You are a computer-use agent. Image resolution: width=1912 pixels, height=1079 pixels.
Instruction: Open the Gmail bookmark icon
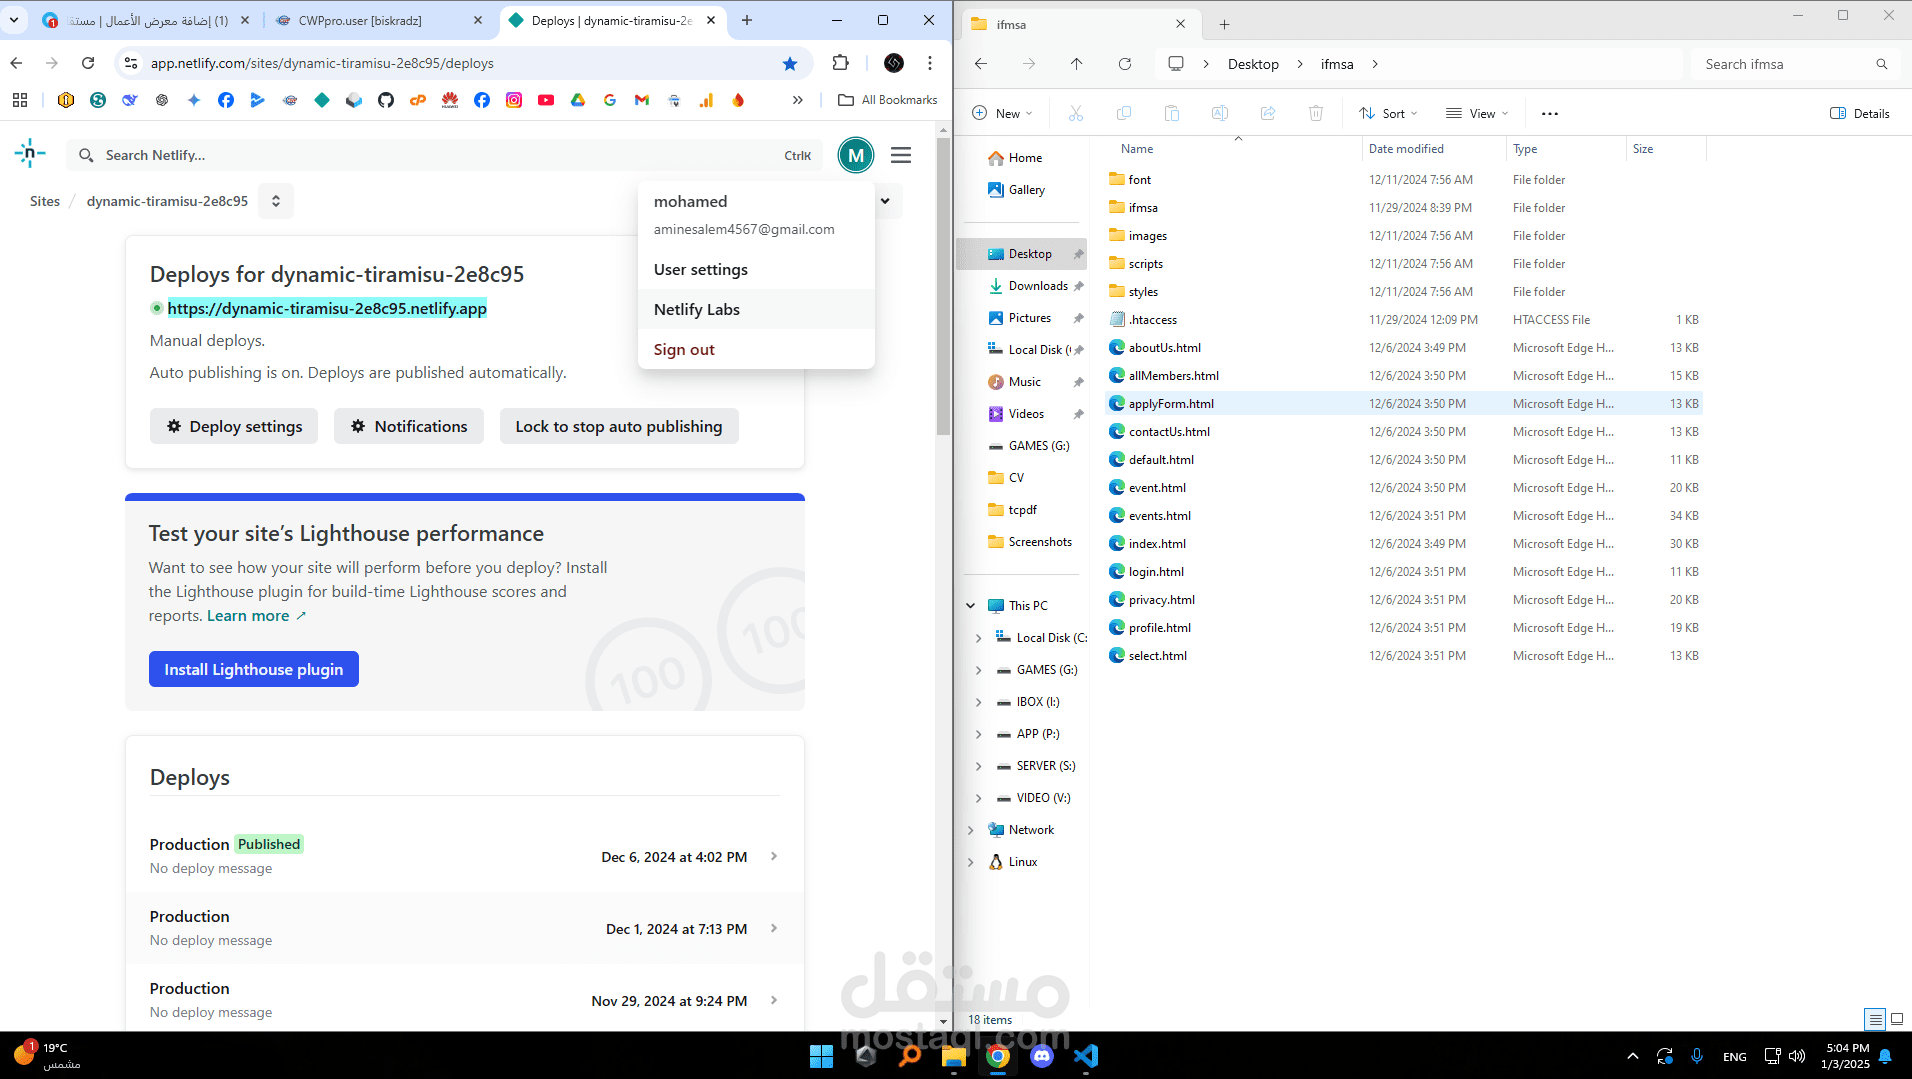point(642,100)
